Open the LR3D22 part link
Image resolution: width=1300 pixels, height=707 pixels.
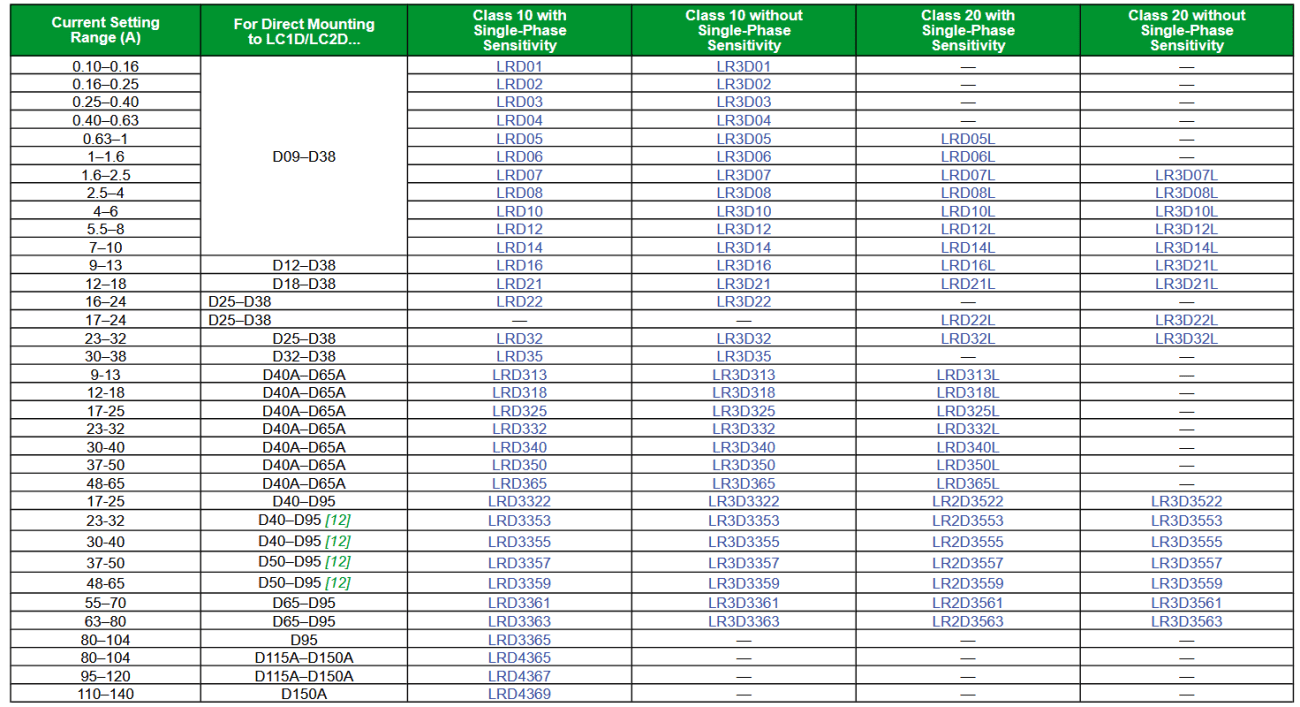[x=743, y=301]
